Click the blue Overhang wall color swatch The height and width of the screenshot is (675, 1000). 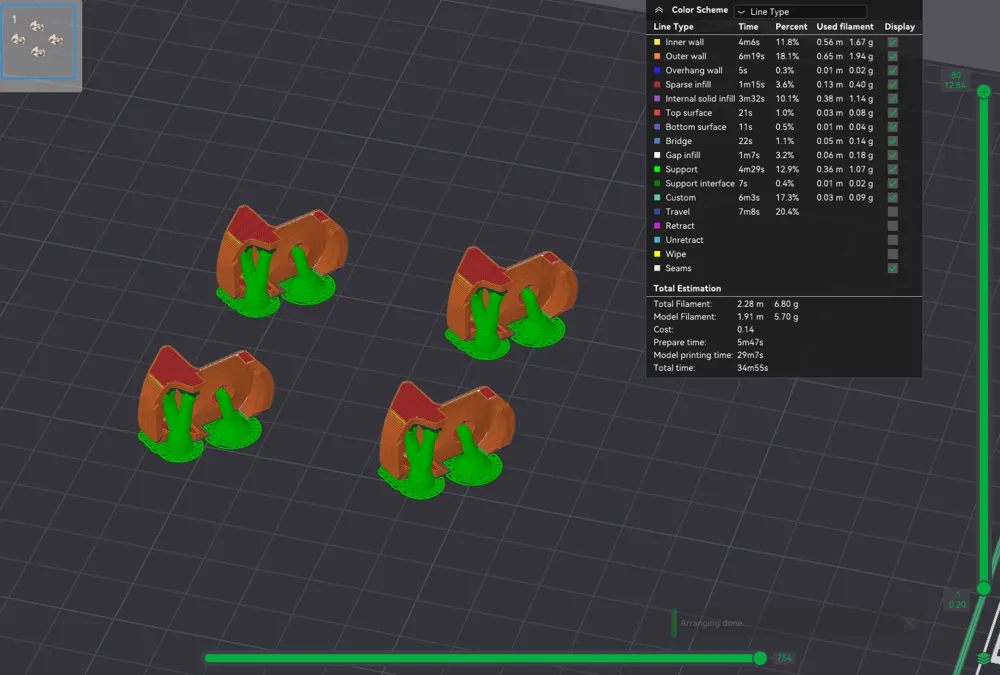click(657, 70)
